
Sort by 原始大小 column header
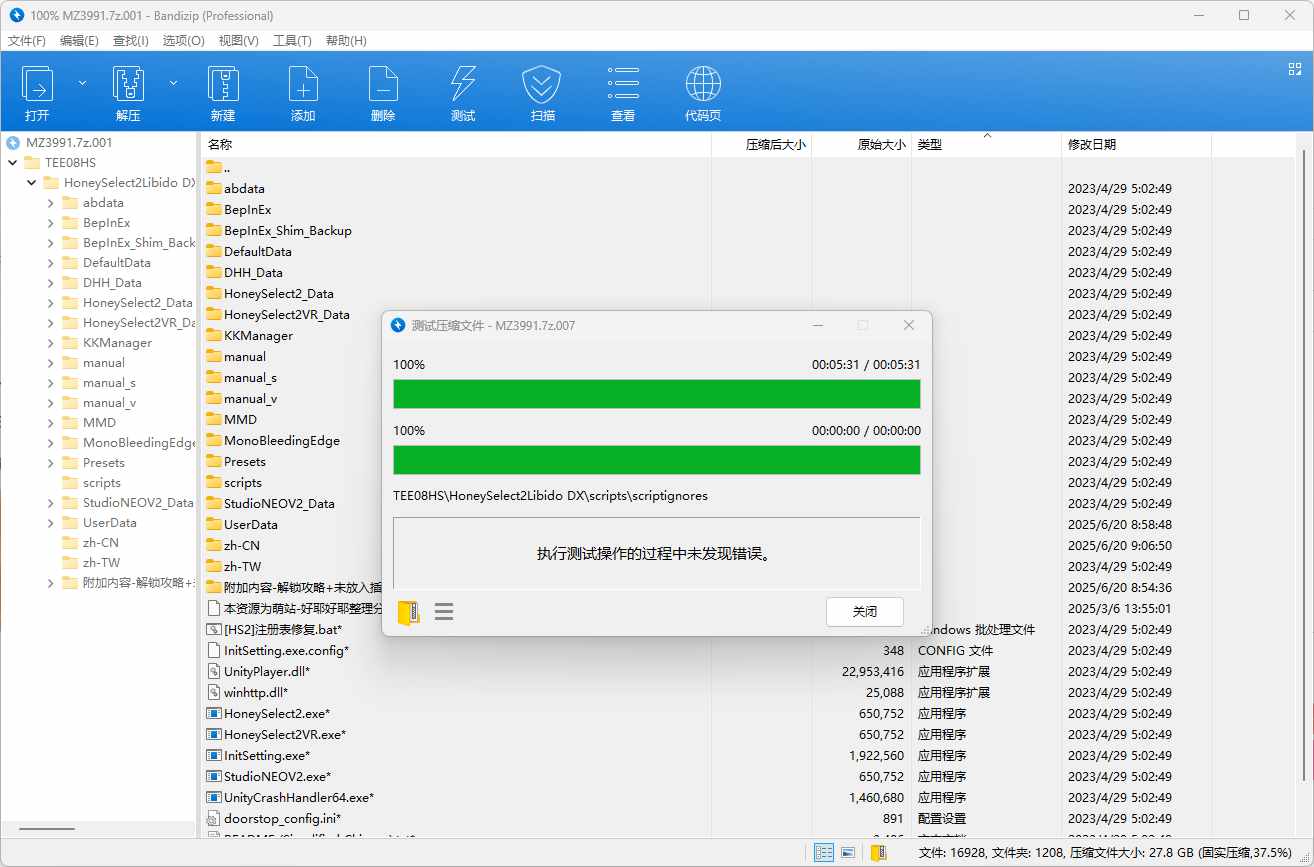pyautogui.click(x=861, y=144)
